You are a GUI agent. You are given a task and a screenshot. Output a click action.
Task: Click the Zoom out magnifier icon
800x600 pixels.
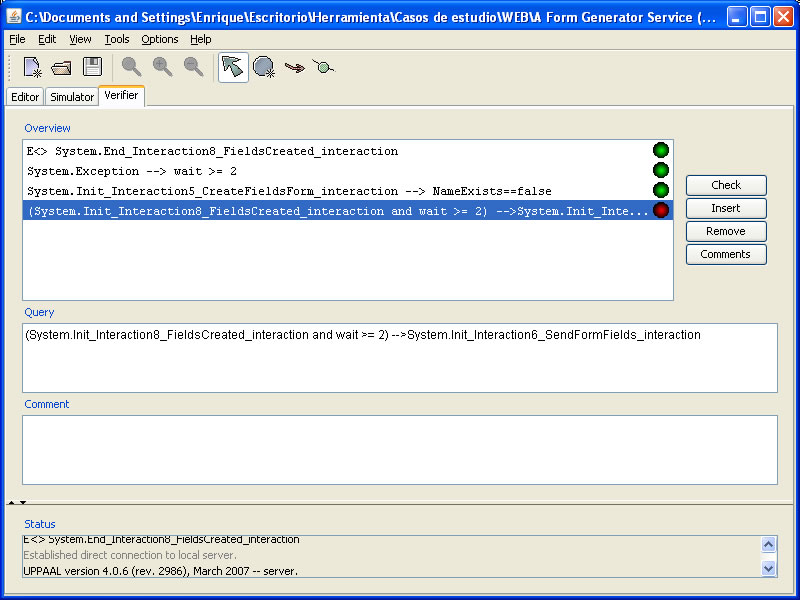coord(193,66)
